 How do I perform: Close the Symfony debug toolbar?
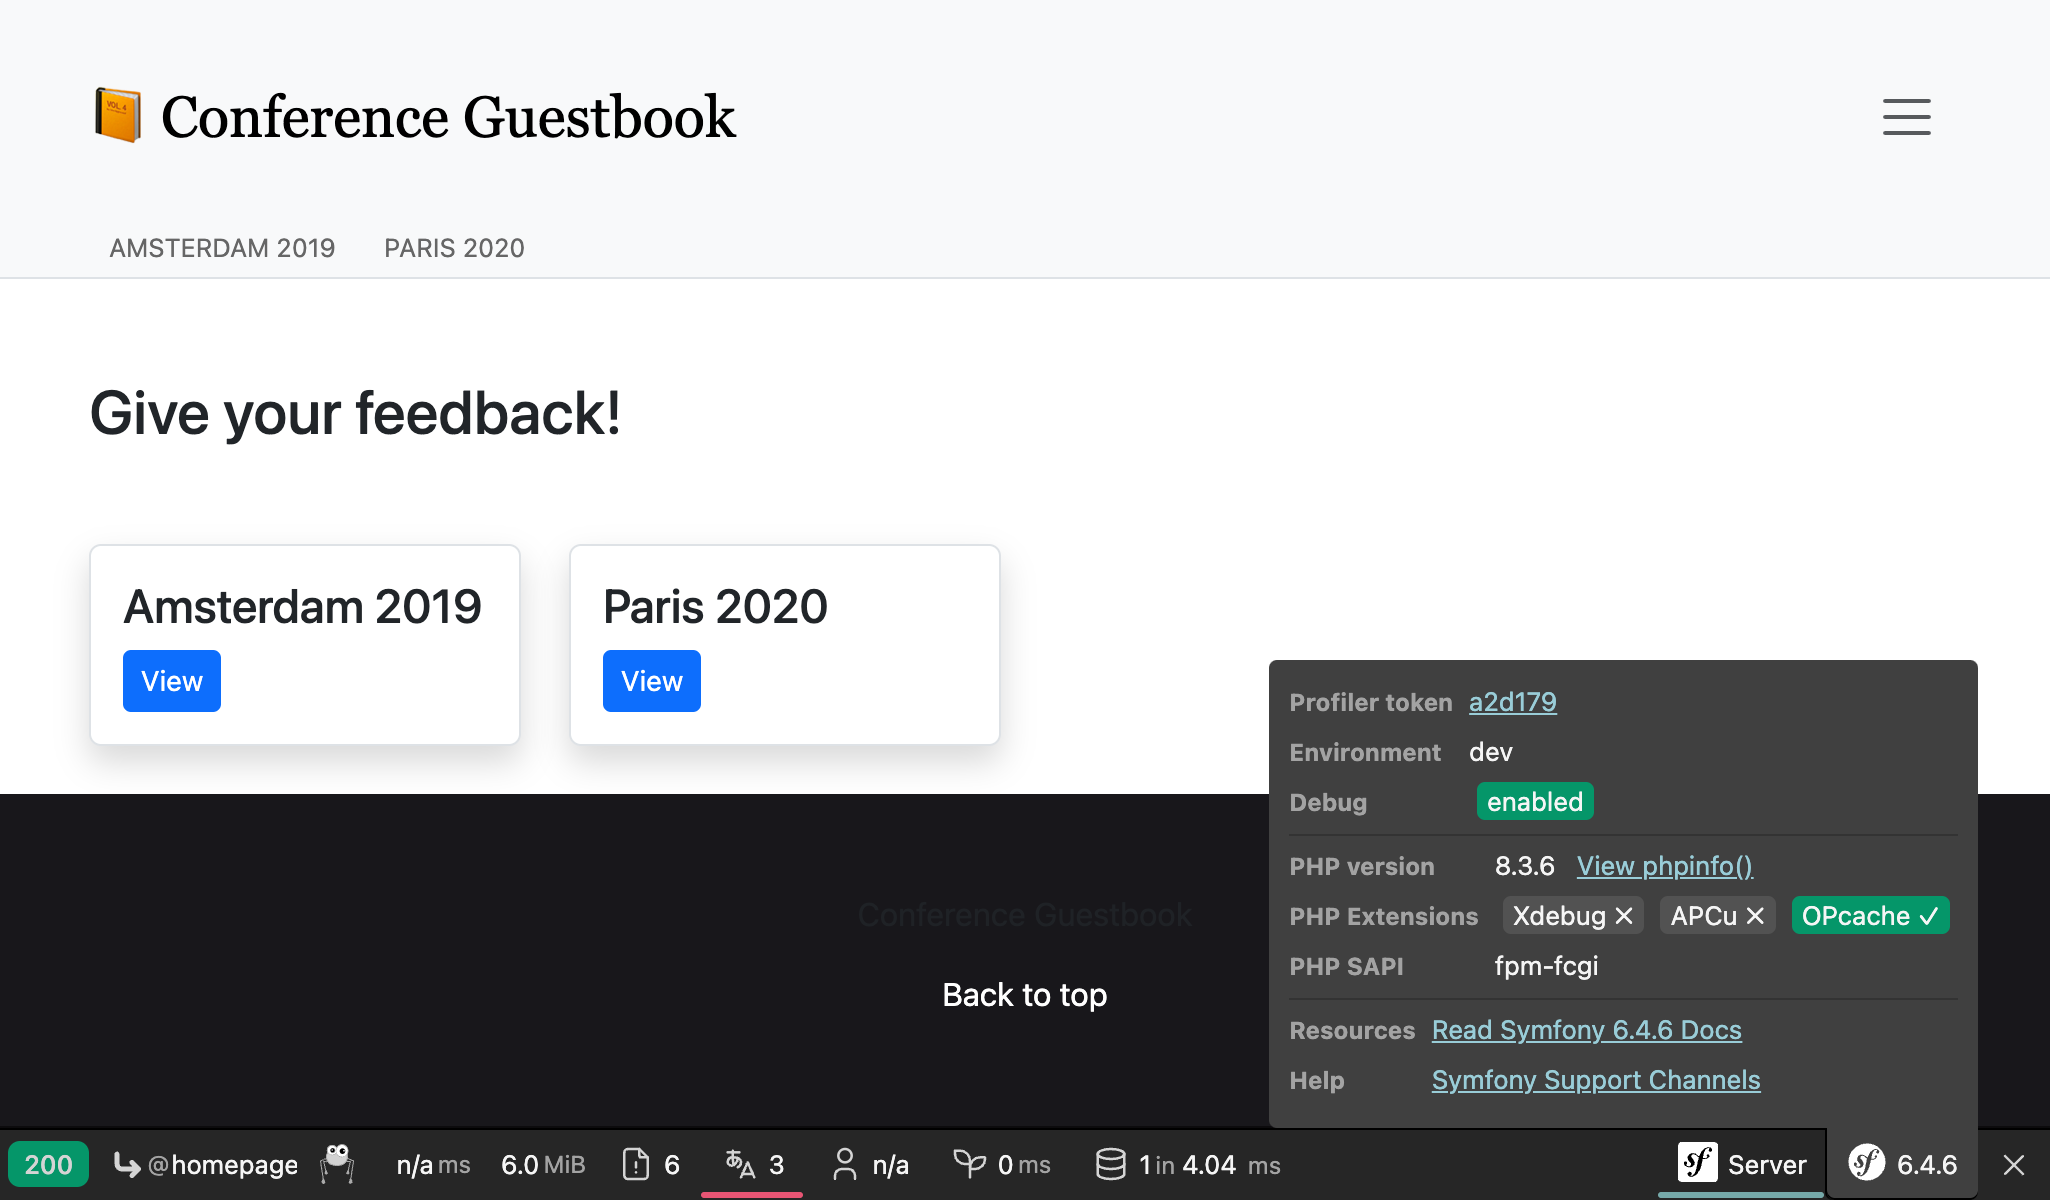[x=2014, y=1164]
